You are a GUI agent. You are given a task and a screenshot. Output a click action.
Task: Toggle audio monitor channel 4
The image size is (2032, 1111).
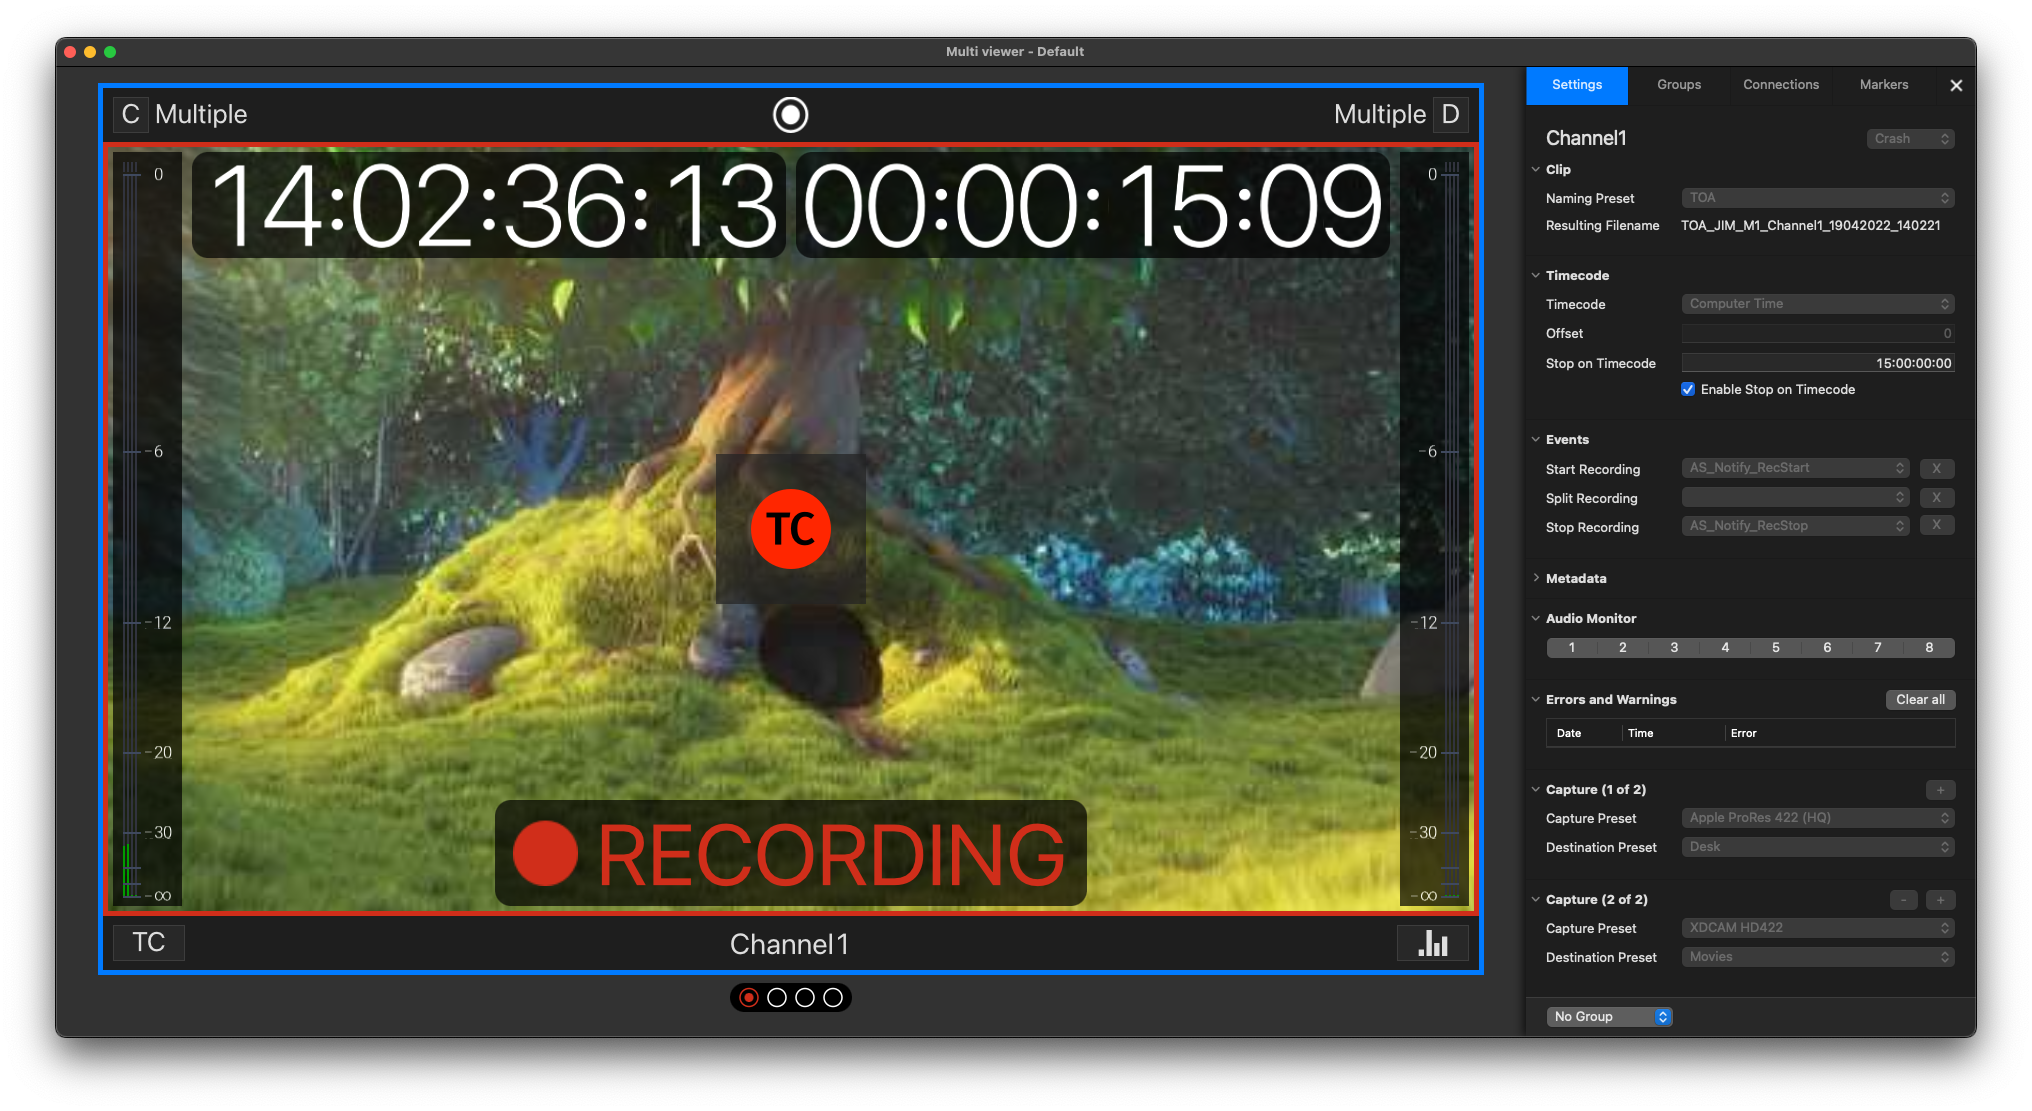click(1725, 648)
